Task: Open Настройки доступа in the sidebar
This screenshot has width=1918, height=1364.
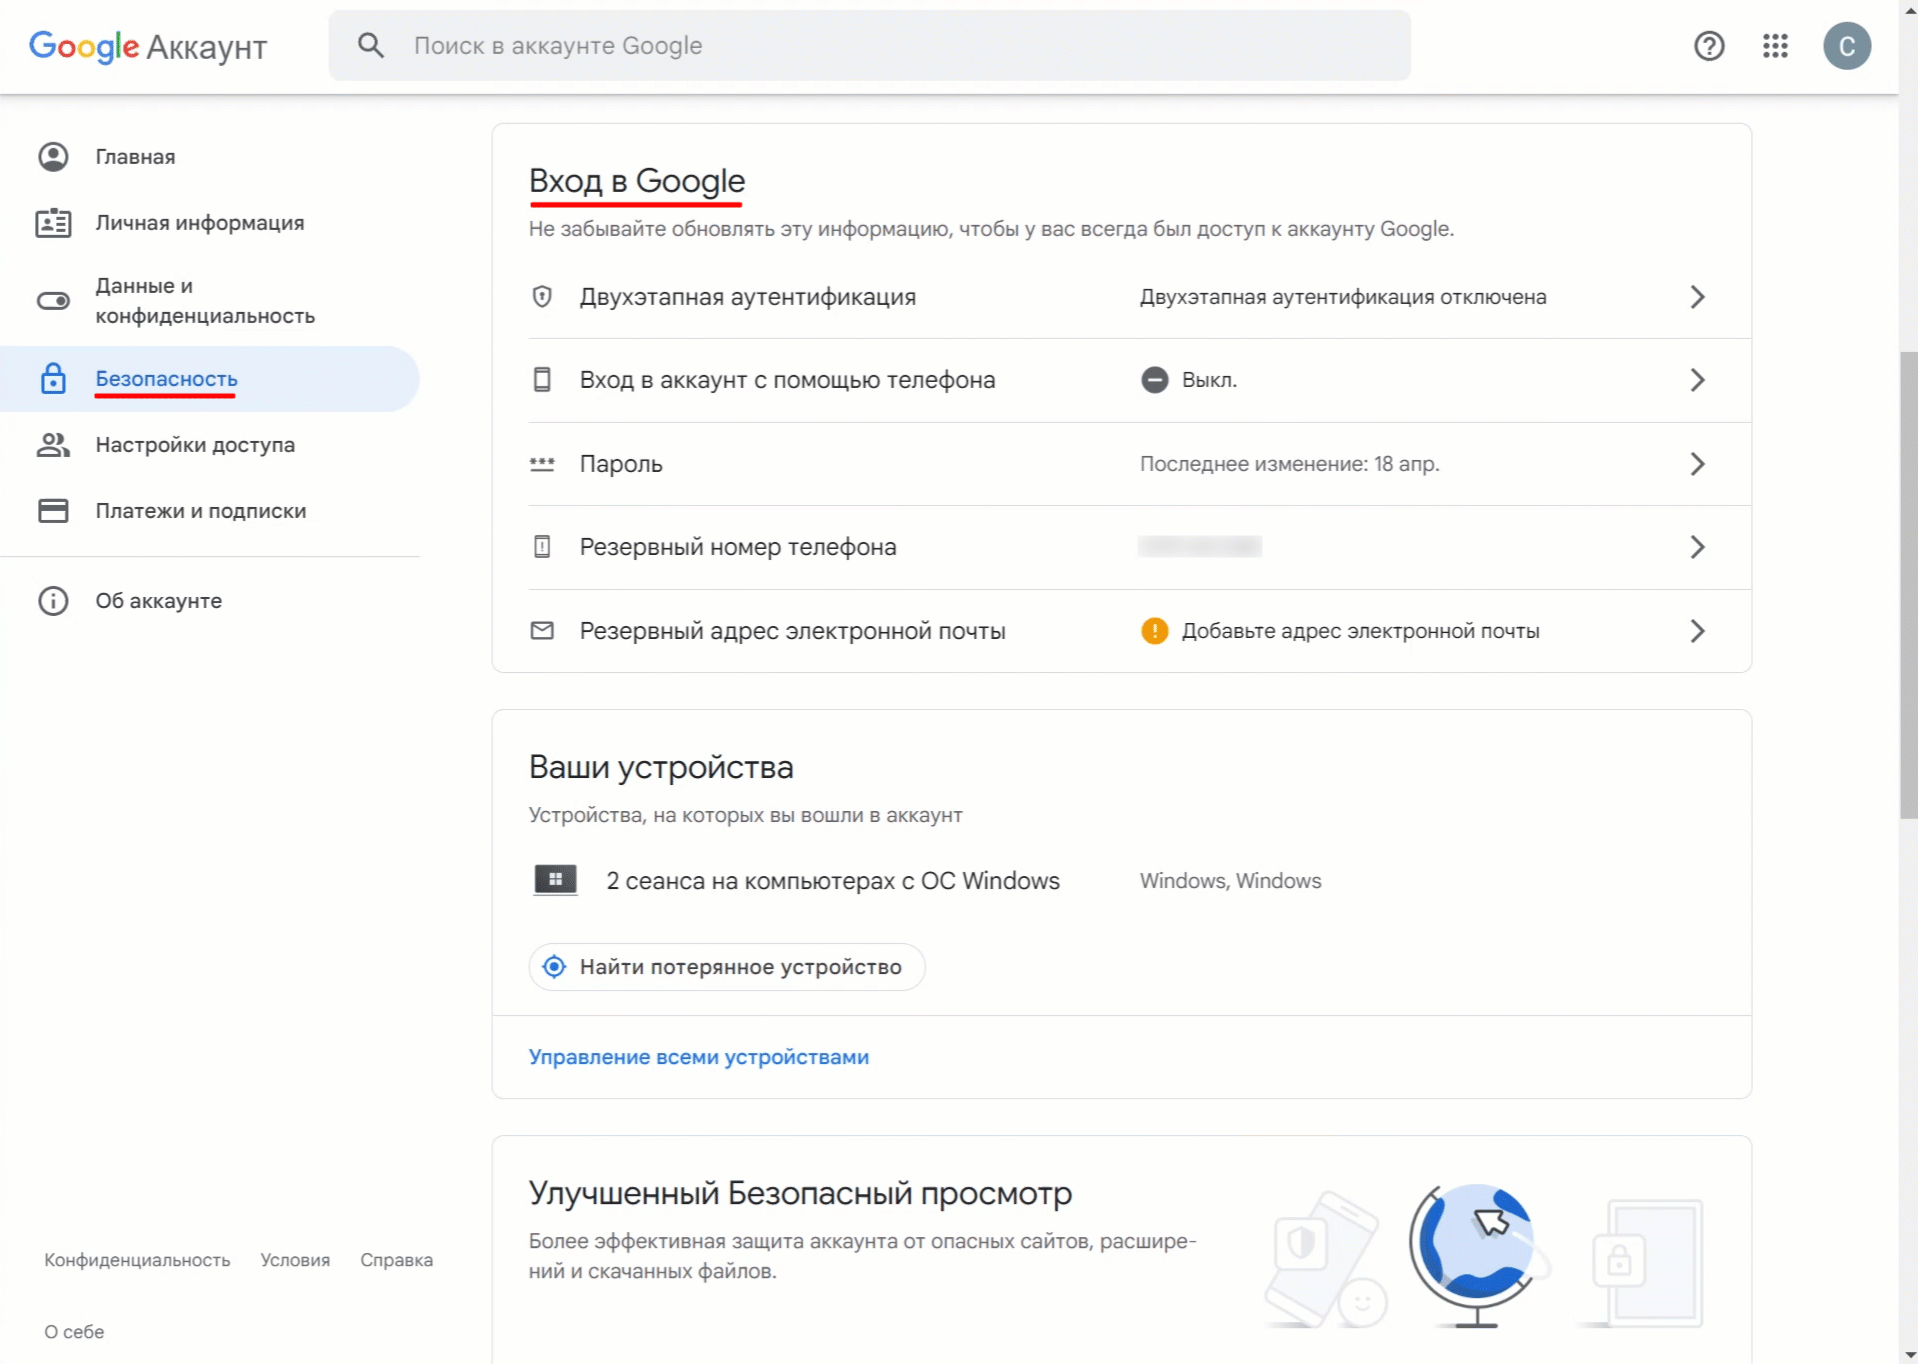Action: tap(194, 445)
